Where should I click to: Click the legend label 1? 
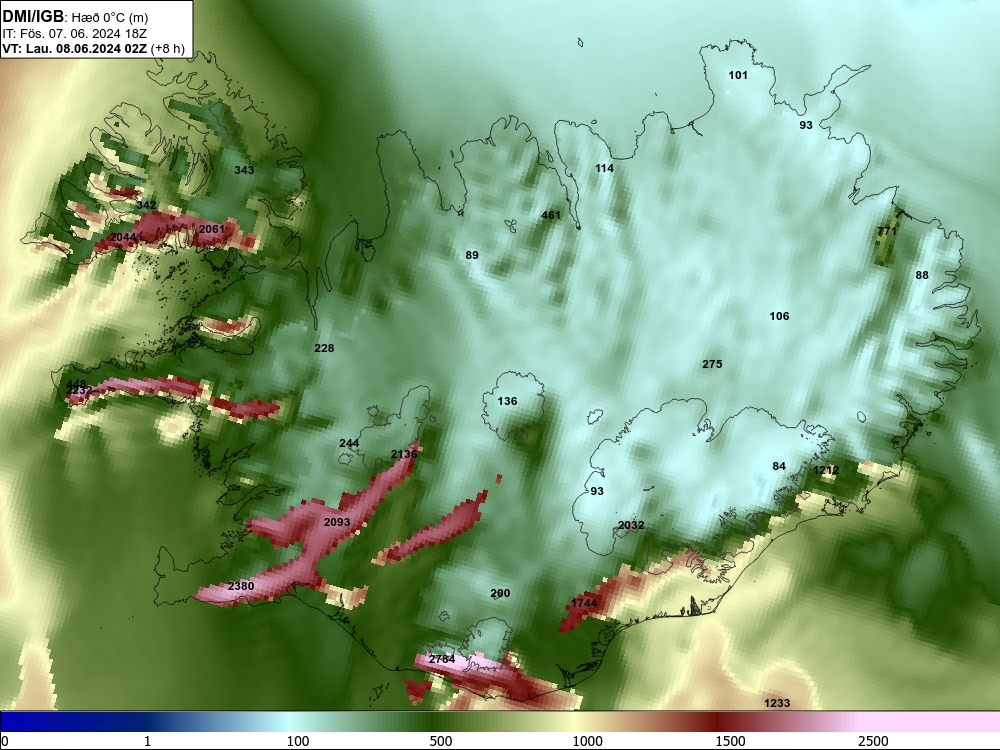click(147, 741)
